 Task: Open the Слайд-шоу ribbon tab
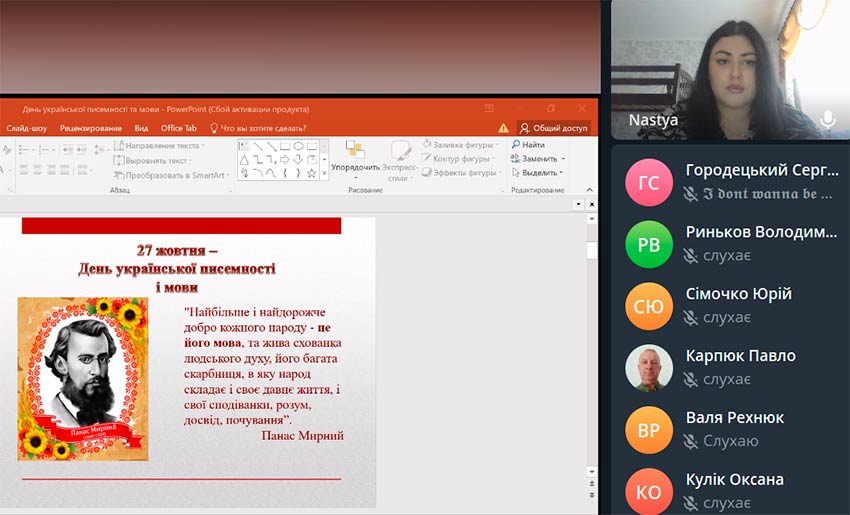(26, 128)
